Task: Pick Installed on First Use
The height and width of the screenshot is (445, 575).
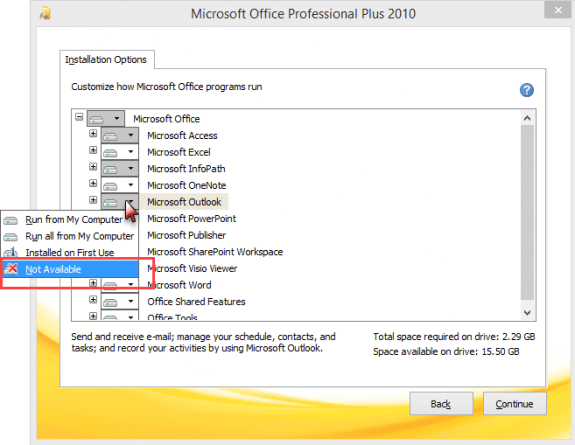Action: pyautogui.click(x=70, y=253)
